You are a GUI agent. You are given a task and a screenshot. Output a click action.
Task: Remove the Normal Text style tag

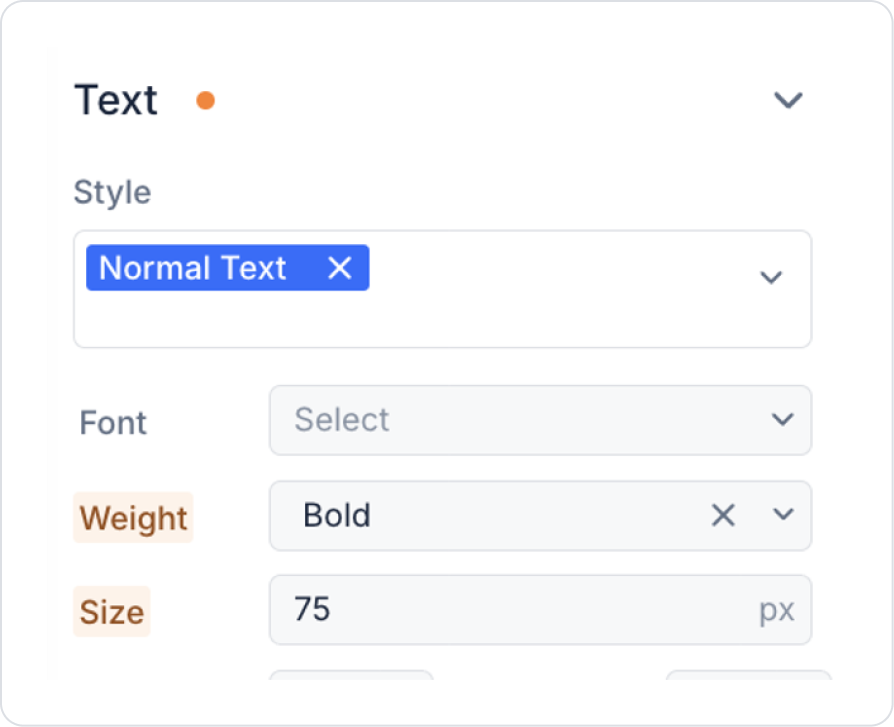(x=340, y=268)
